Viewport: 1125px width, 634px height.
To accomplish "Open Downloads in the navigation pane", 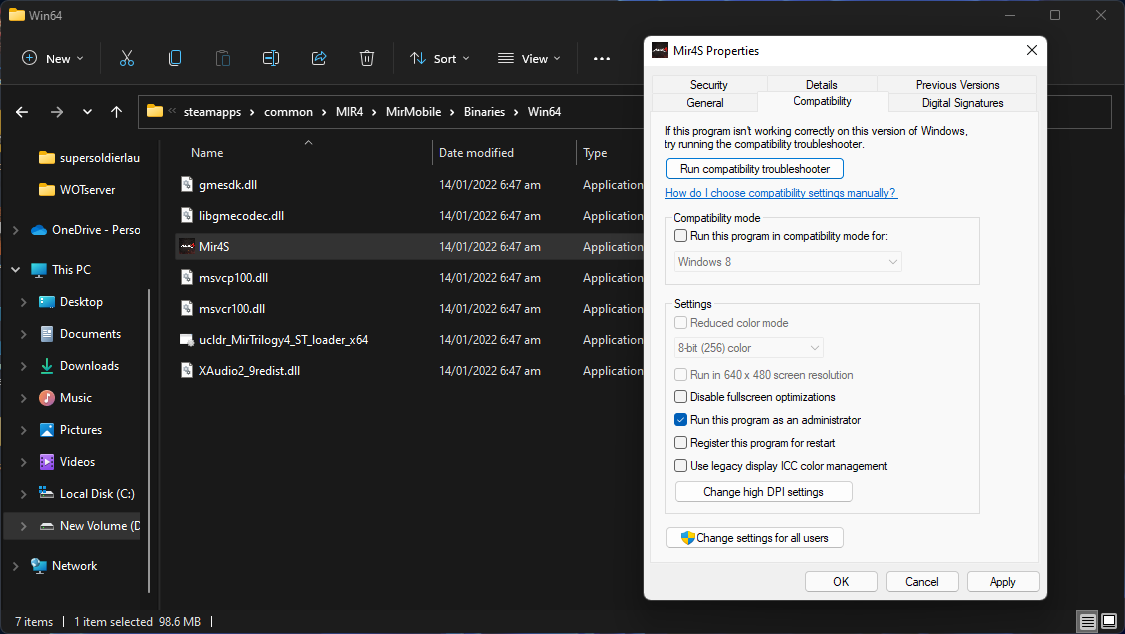I will click(x=90, y=366).
